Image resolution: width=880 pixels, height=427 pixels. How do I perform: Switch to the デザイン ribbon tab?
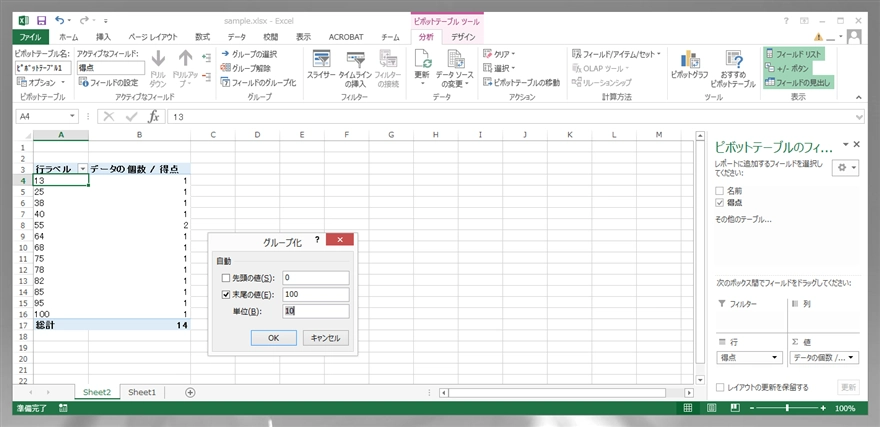click(x=463, y=37)
